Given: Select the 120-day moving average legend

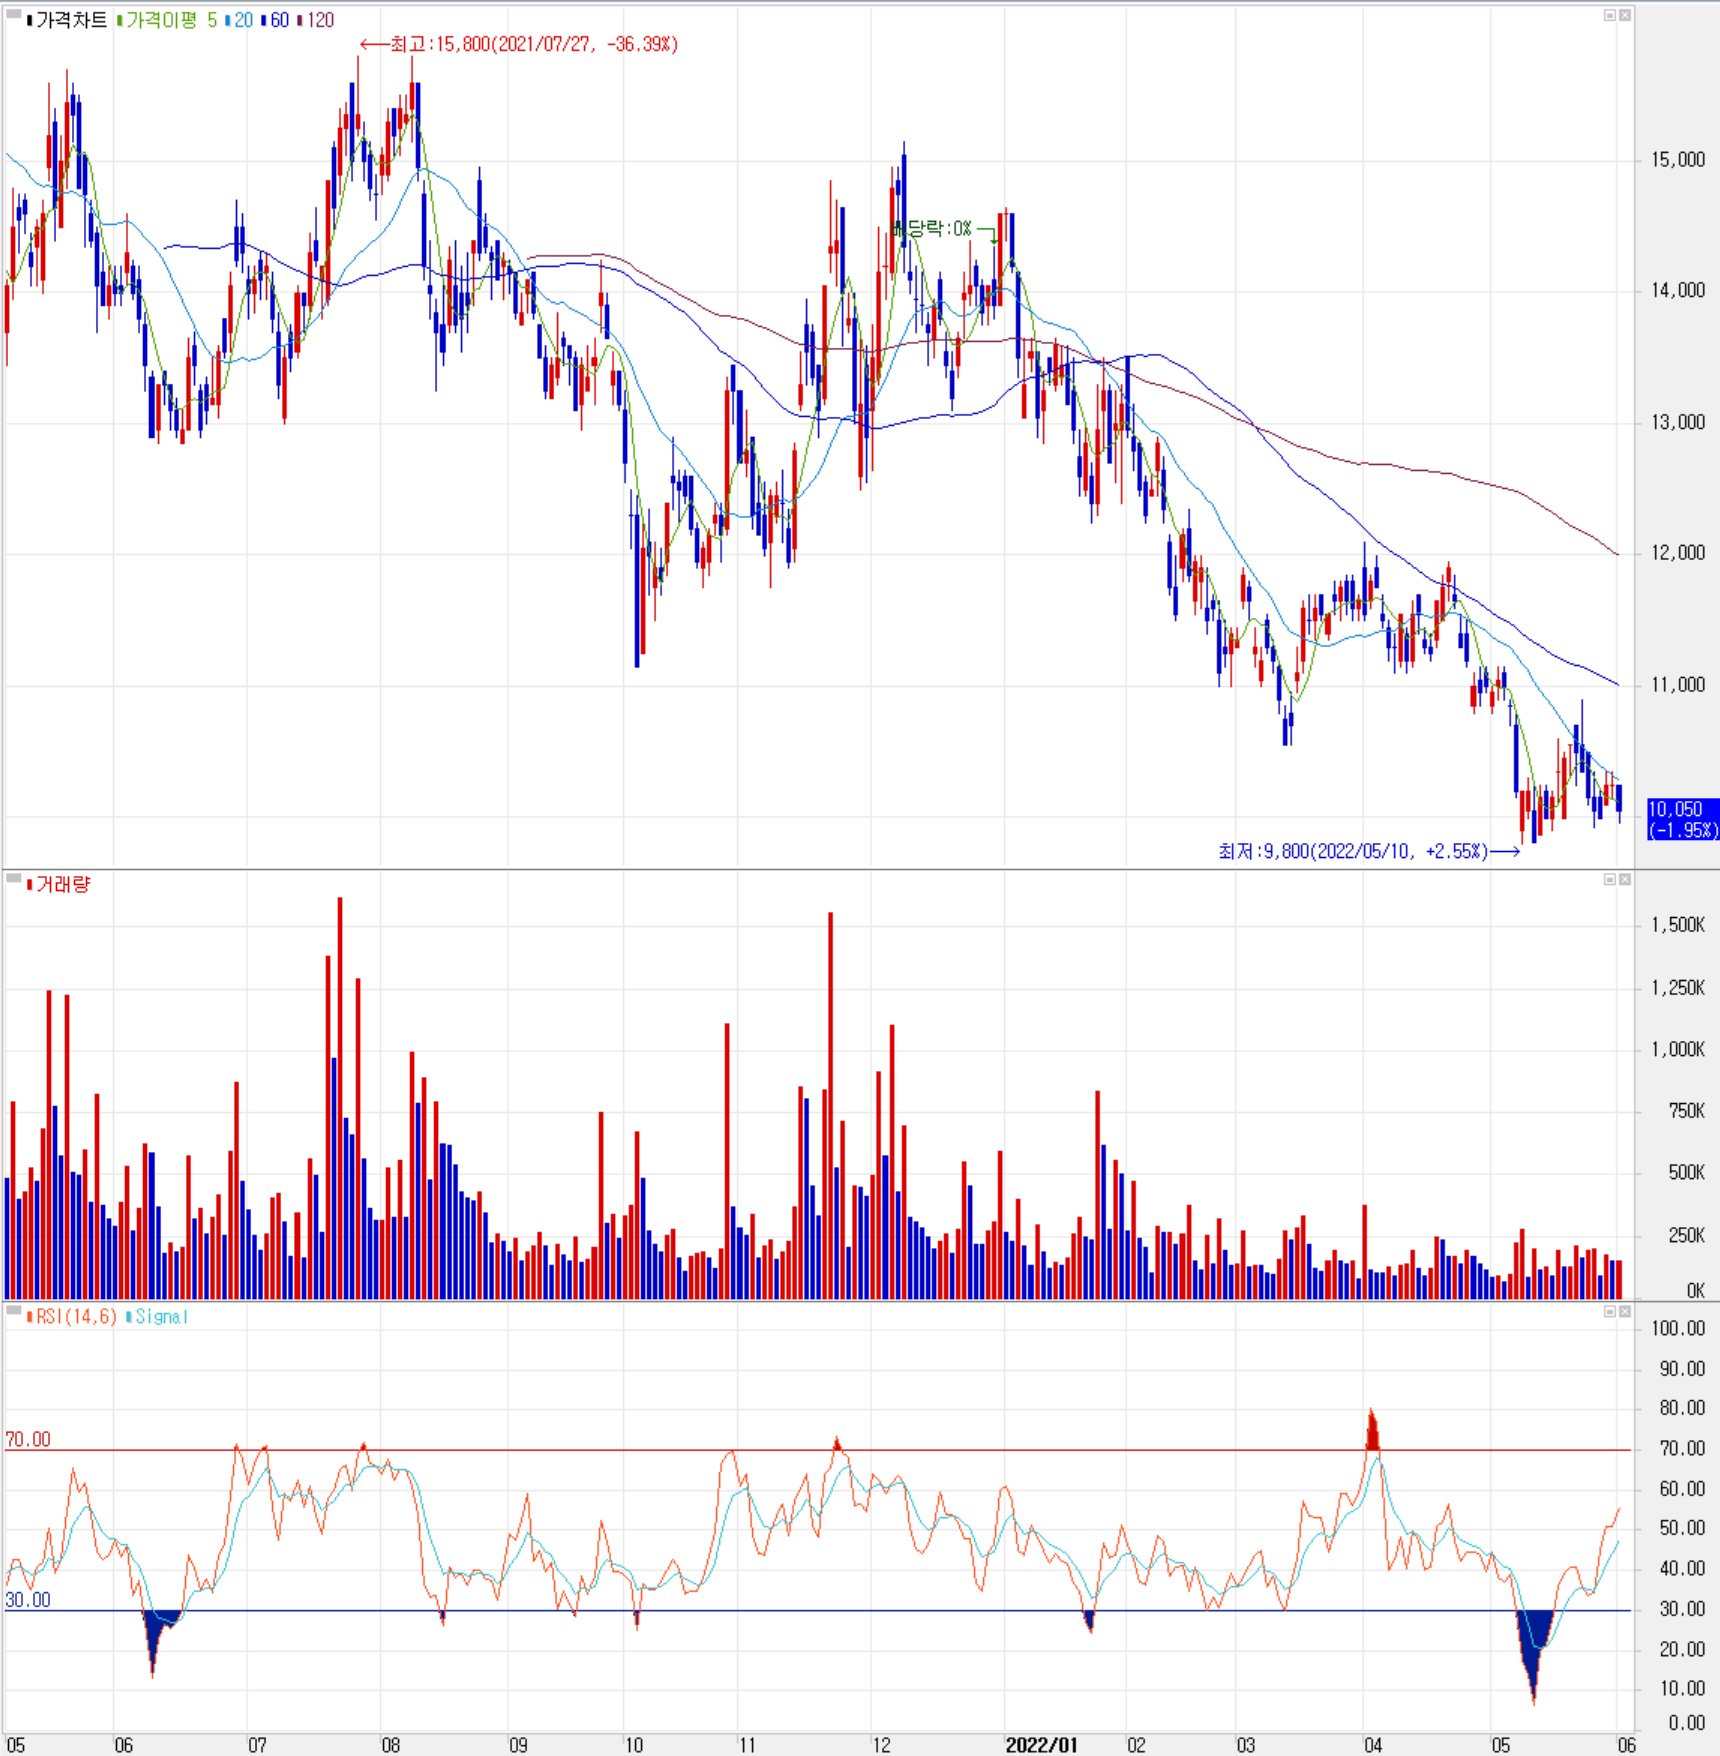Looking at the screenshot, I should point(316,20).
